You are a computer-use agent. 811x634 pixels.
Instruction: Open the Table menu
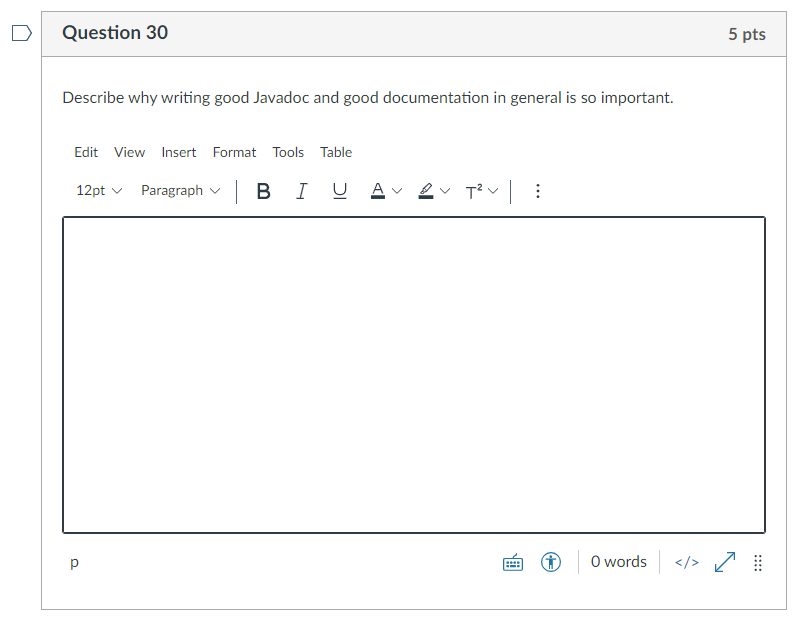336,152
